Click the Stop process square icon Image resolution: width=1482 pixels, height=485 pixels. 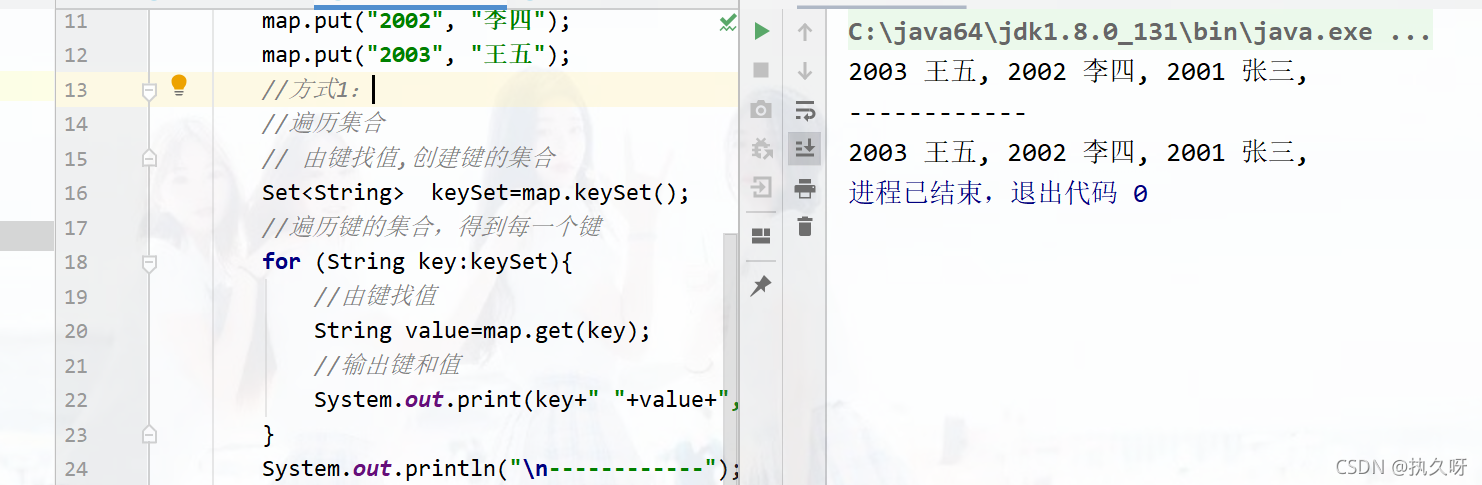pyautogui.click(x=762, y=70)
